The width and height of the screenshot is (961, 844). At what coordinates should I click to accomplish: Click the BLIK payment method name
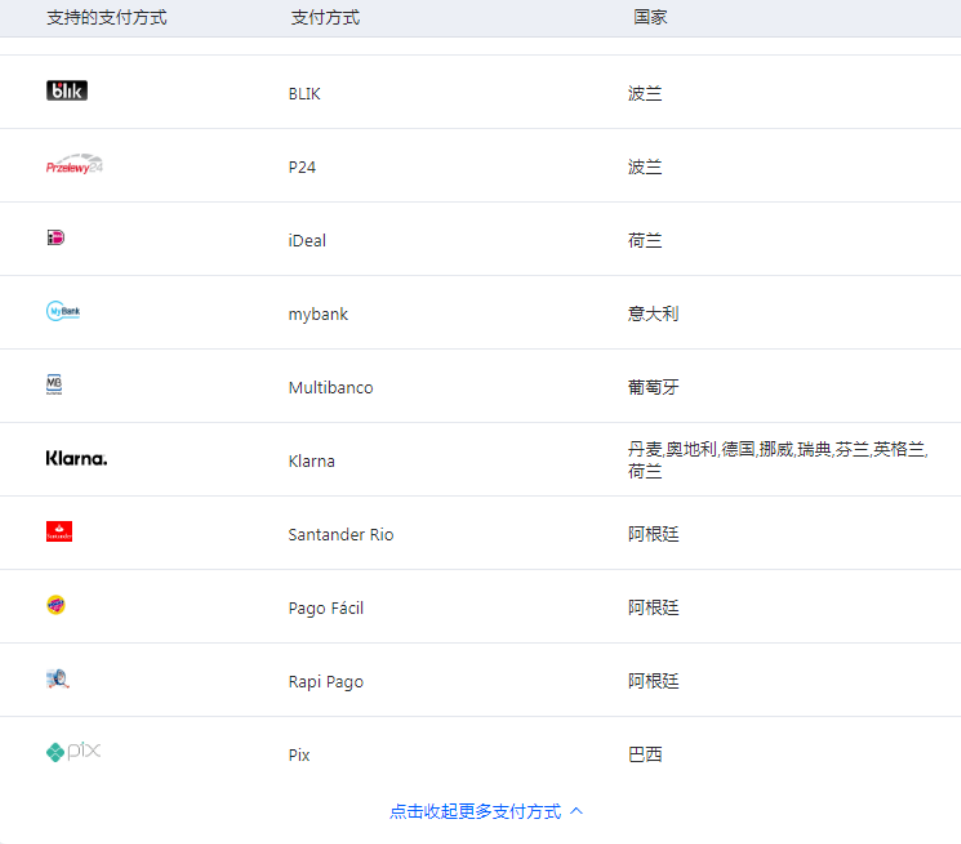[x=302, y=93]
